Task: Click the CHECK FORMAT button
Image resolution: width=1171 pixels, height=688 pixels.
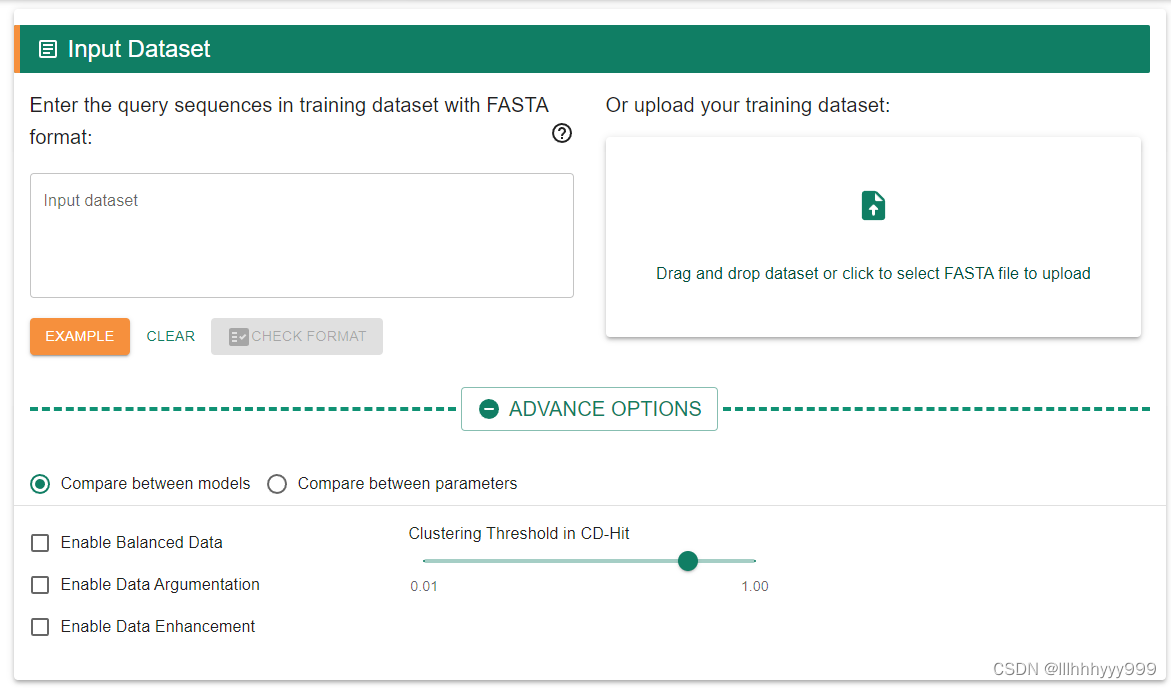Action: (x=296, y=336)
